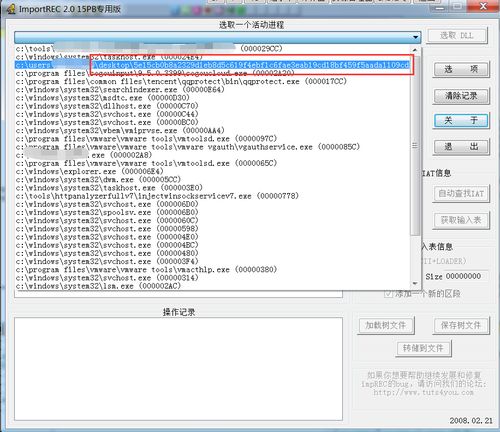The image size is (500, 432).
Task: Click inside the Size value field
Action: (466, 276)
